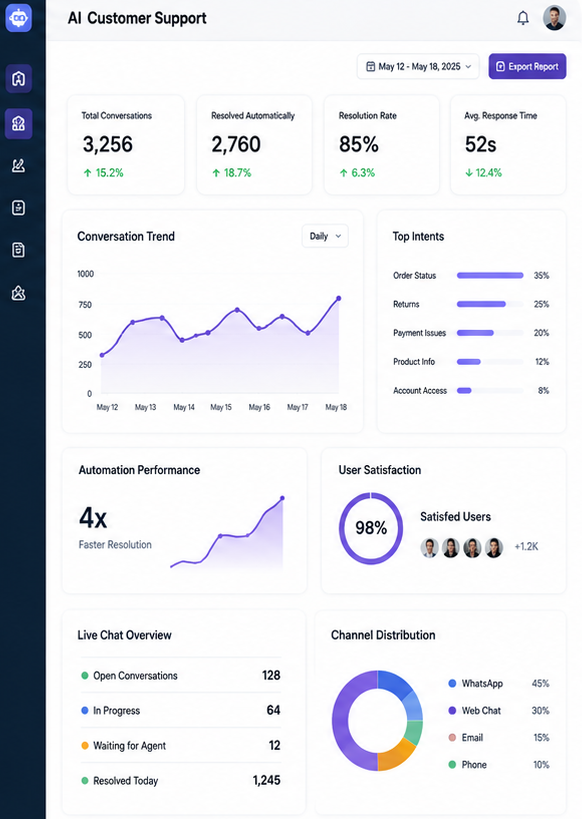Click the 4x Faster Resolution figure

click(x=93, y=518)
